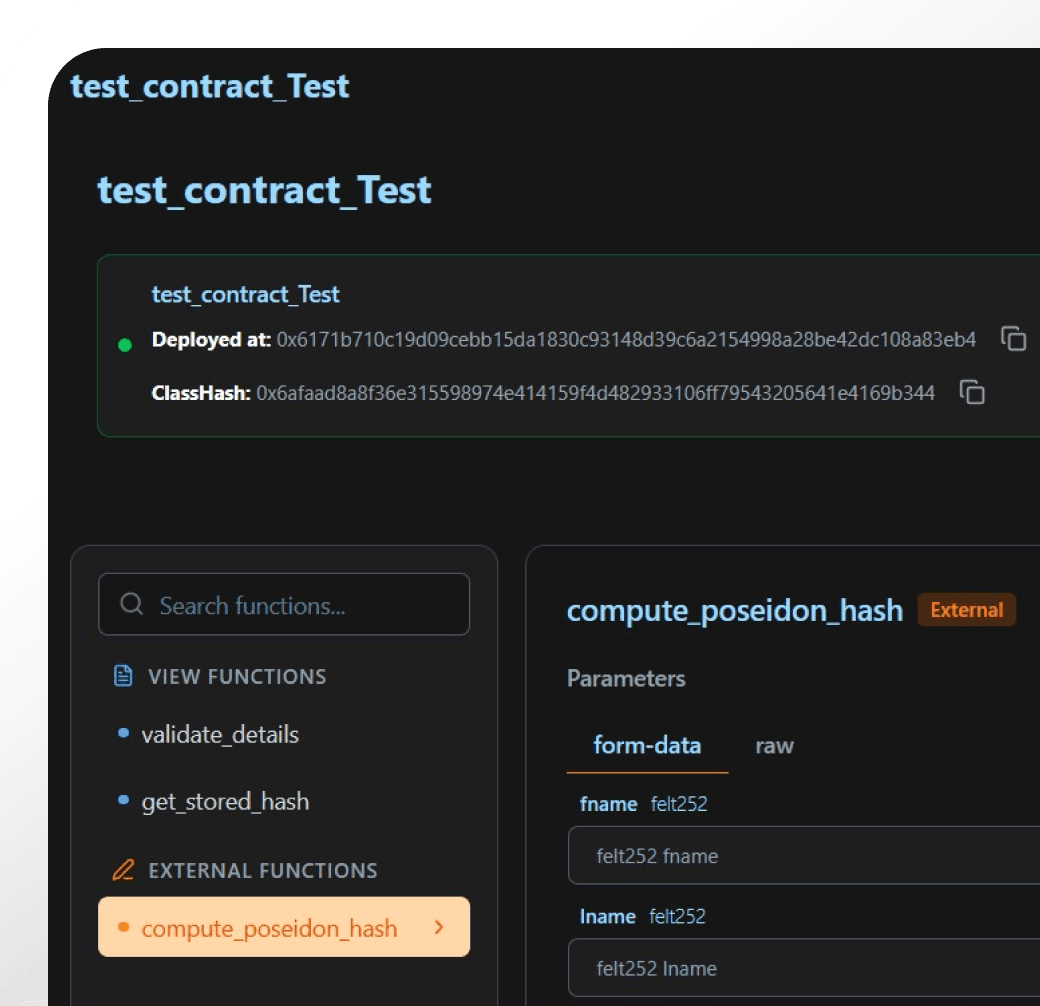Expand compute_poseidon_hash using its chevron arrow
Viewport: 1040px width, 1006px height.
coord(438,928)
